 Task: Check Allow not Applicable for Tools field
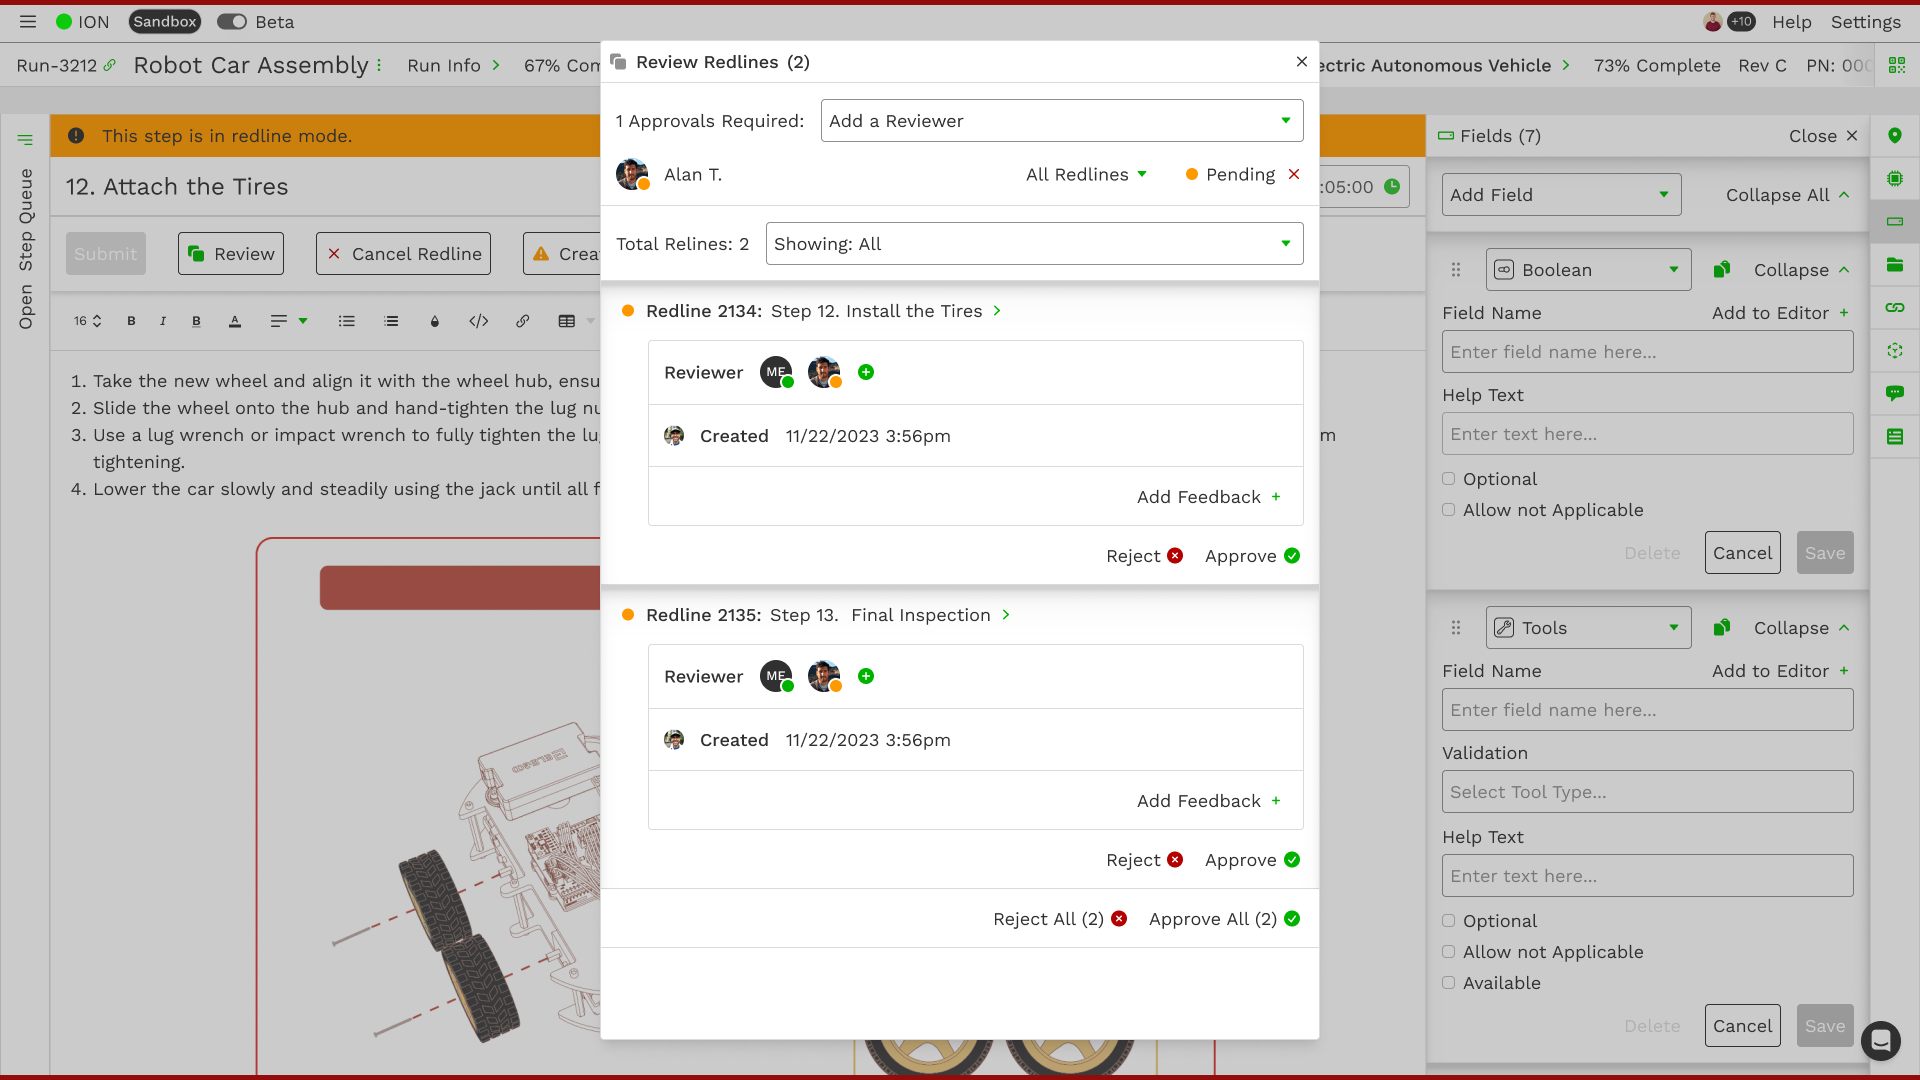(1448, 952)
